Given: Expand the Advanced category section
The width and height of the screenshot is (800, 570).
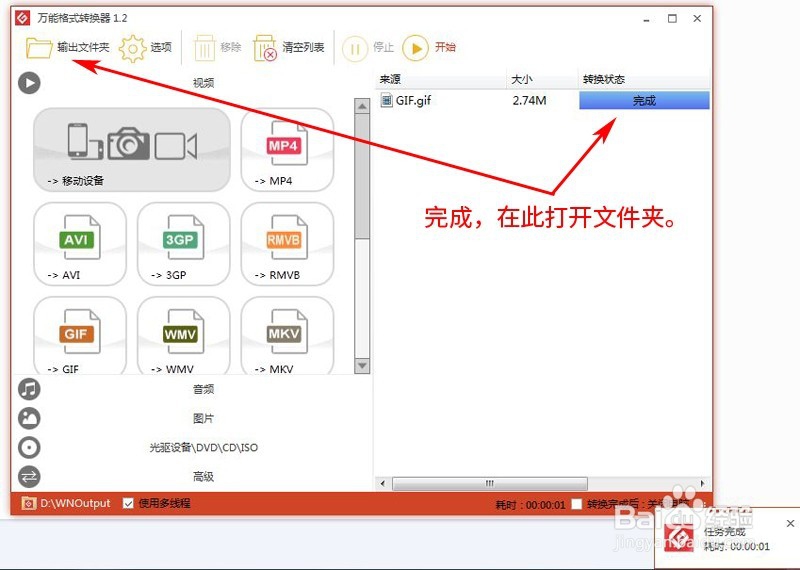Looking at the screenshot, I should point(203,477).
